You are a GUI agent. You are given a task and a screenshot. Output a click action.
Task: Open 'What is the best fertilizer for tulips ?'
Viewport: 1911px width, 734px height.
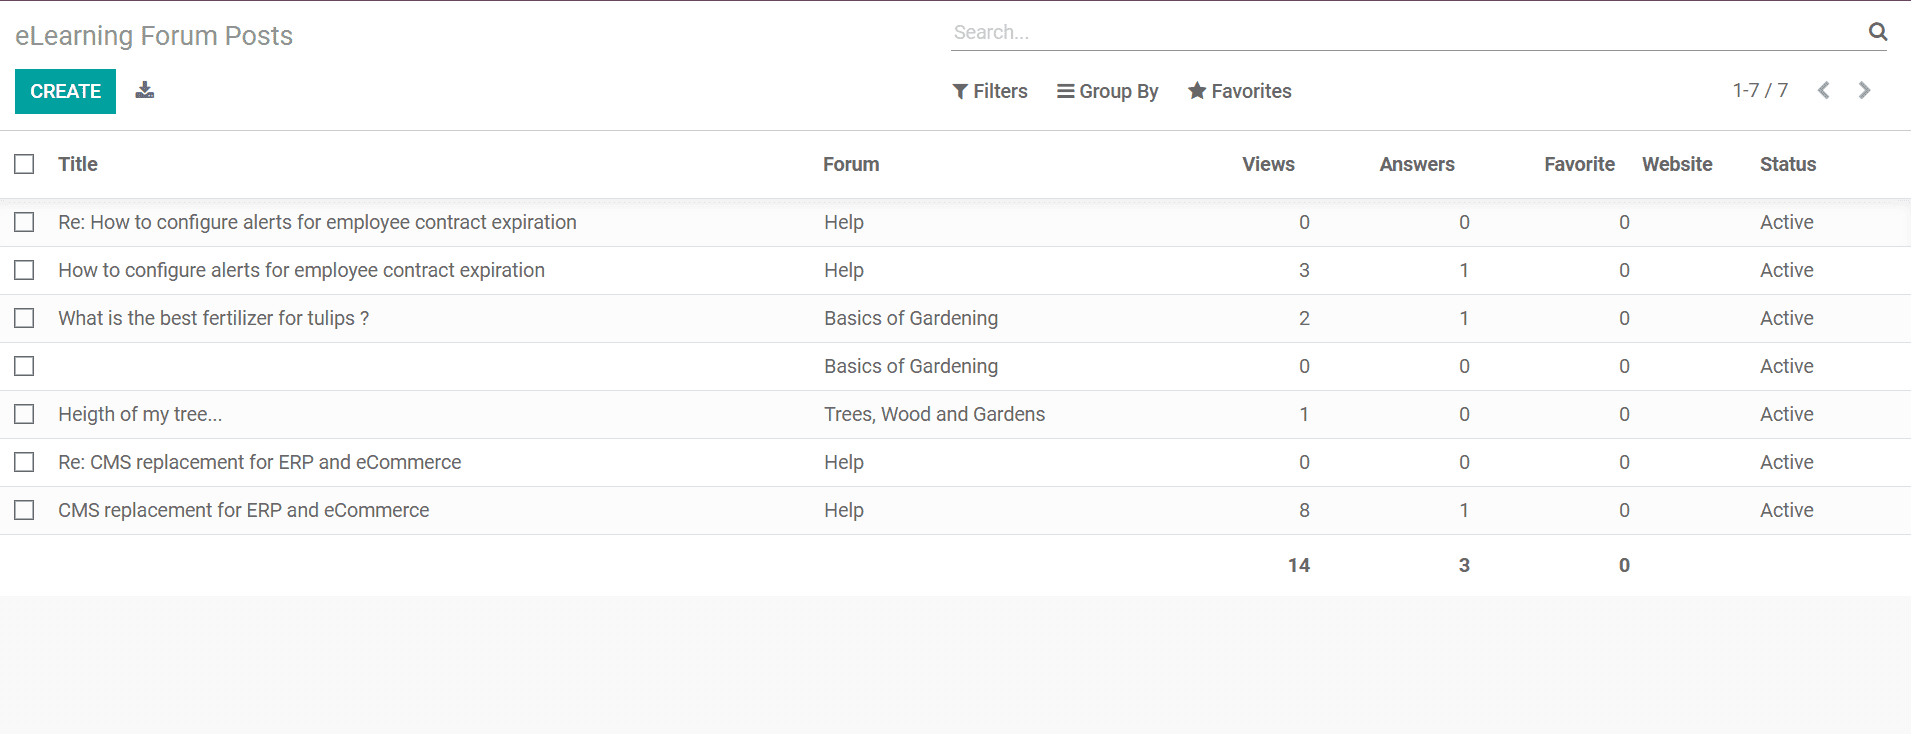[x=213, y=318]
